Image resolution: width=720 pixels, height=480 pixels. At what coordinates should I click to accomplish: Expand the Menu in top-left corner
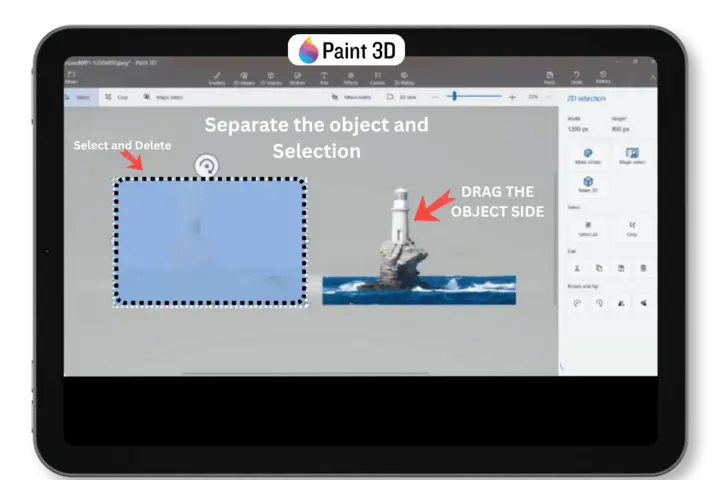click(71, 77)
